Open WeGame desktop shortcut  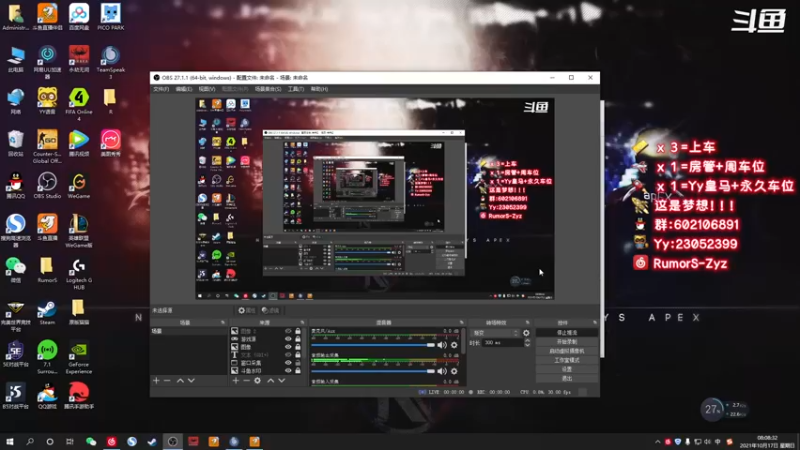[x=79, y=185]
